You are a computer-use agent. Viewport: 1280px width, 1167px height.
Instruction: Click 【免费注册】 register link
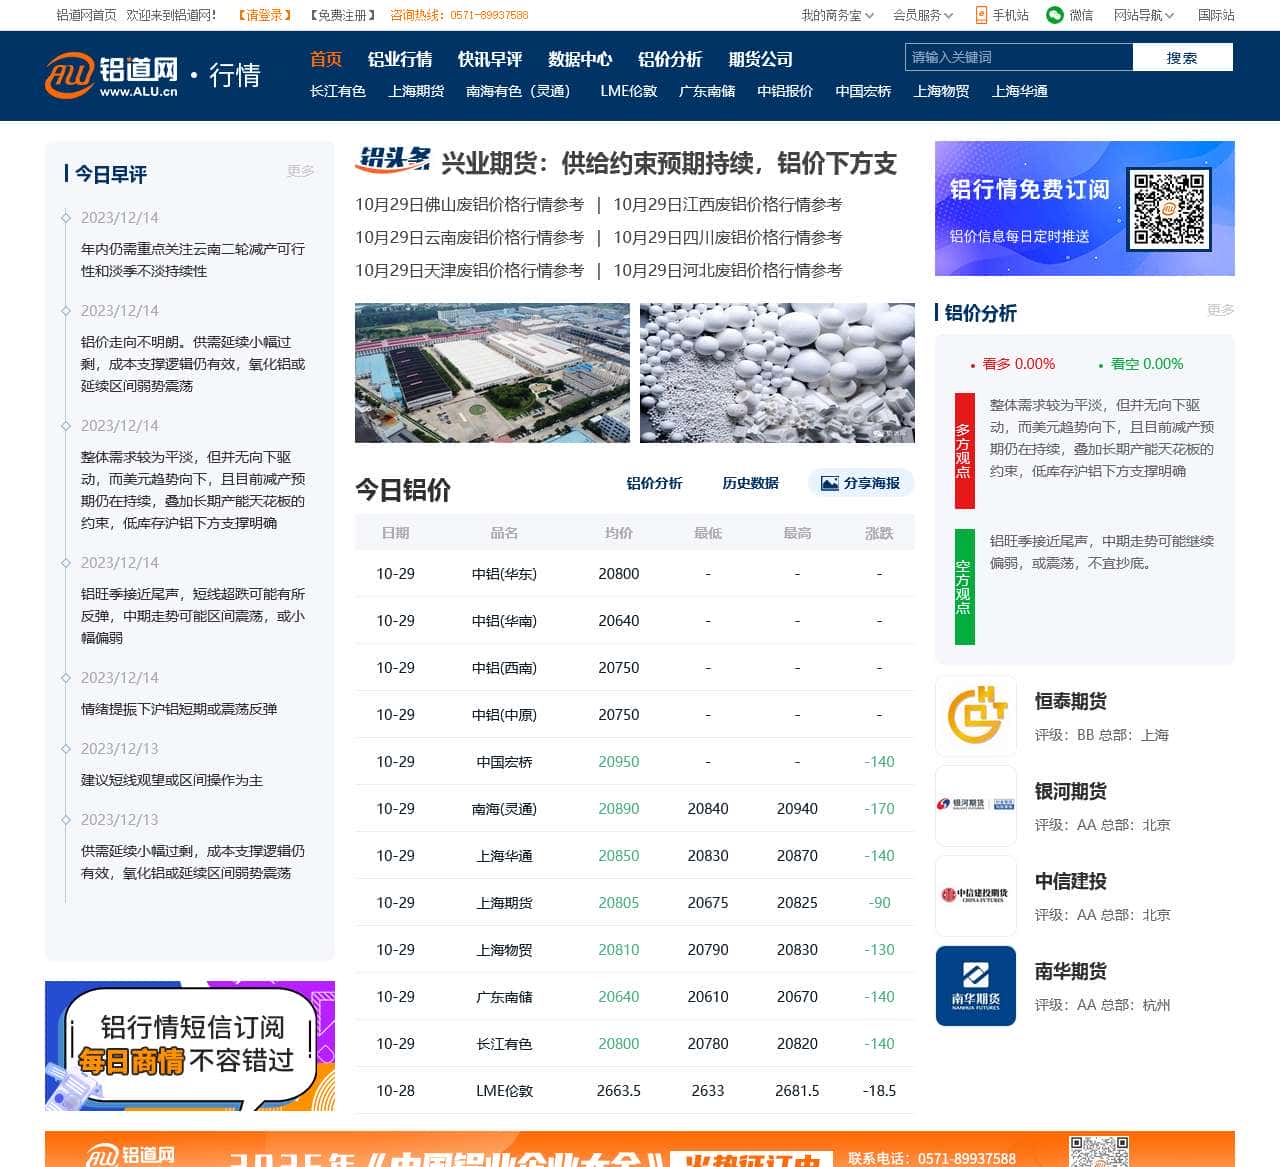coord(343,15)
